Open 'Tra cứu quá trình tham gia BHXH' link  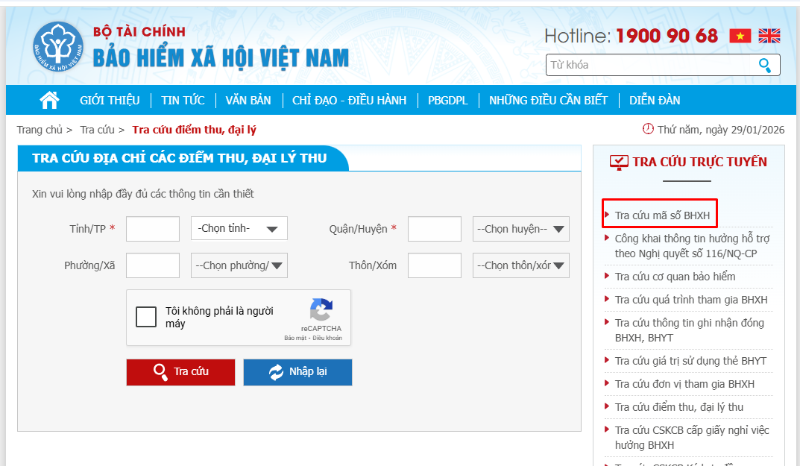pyautogui.click(x=691, y=300)
